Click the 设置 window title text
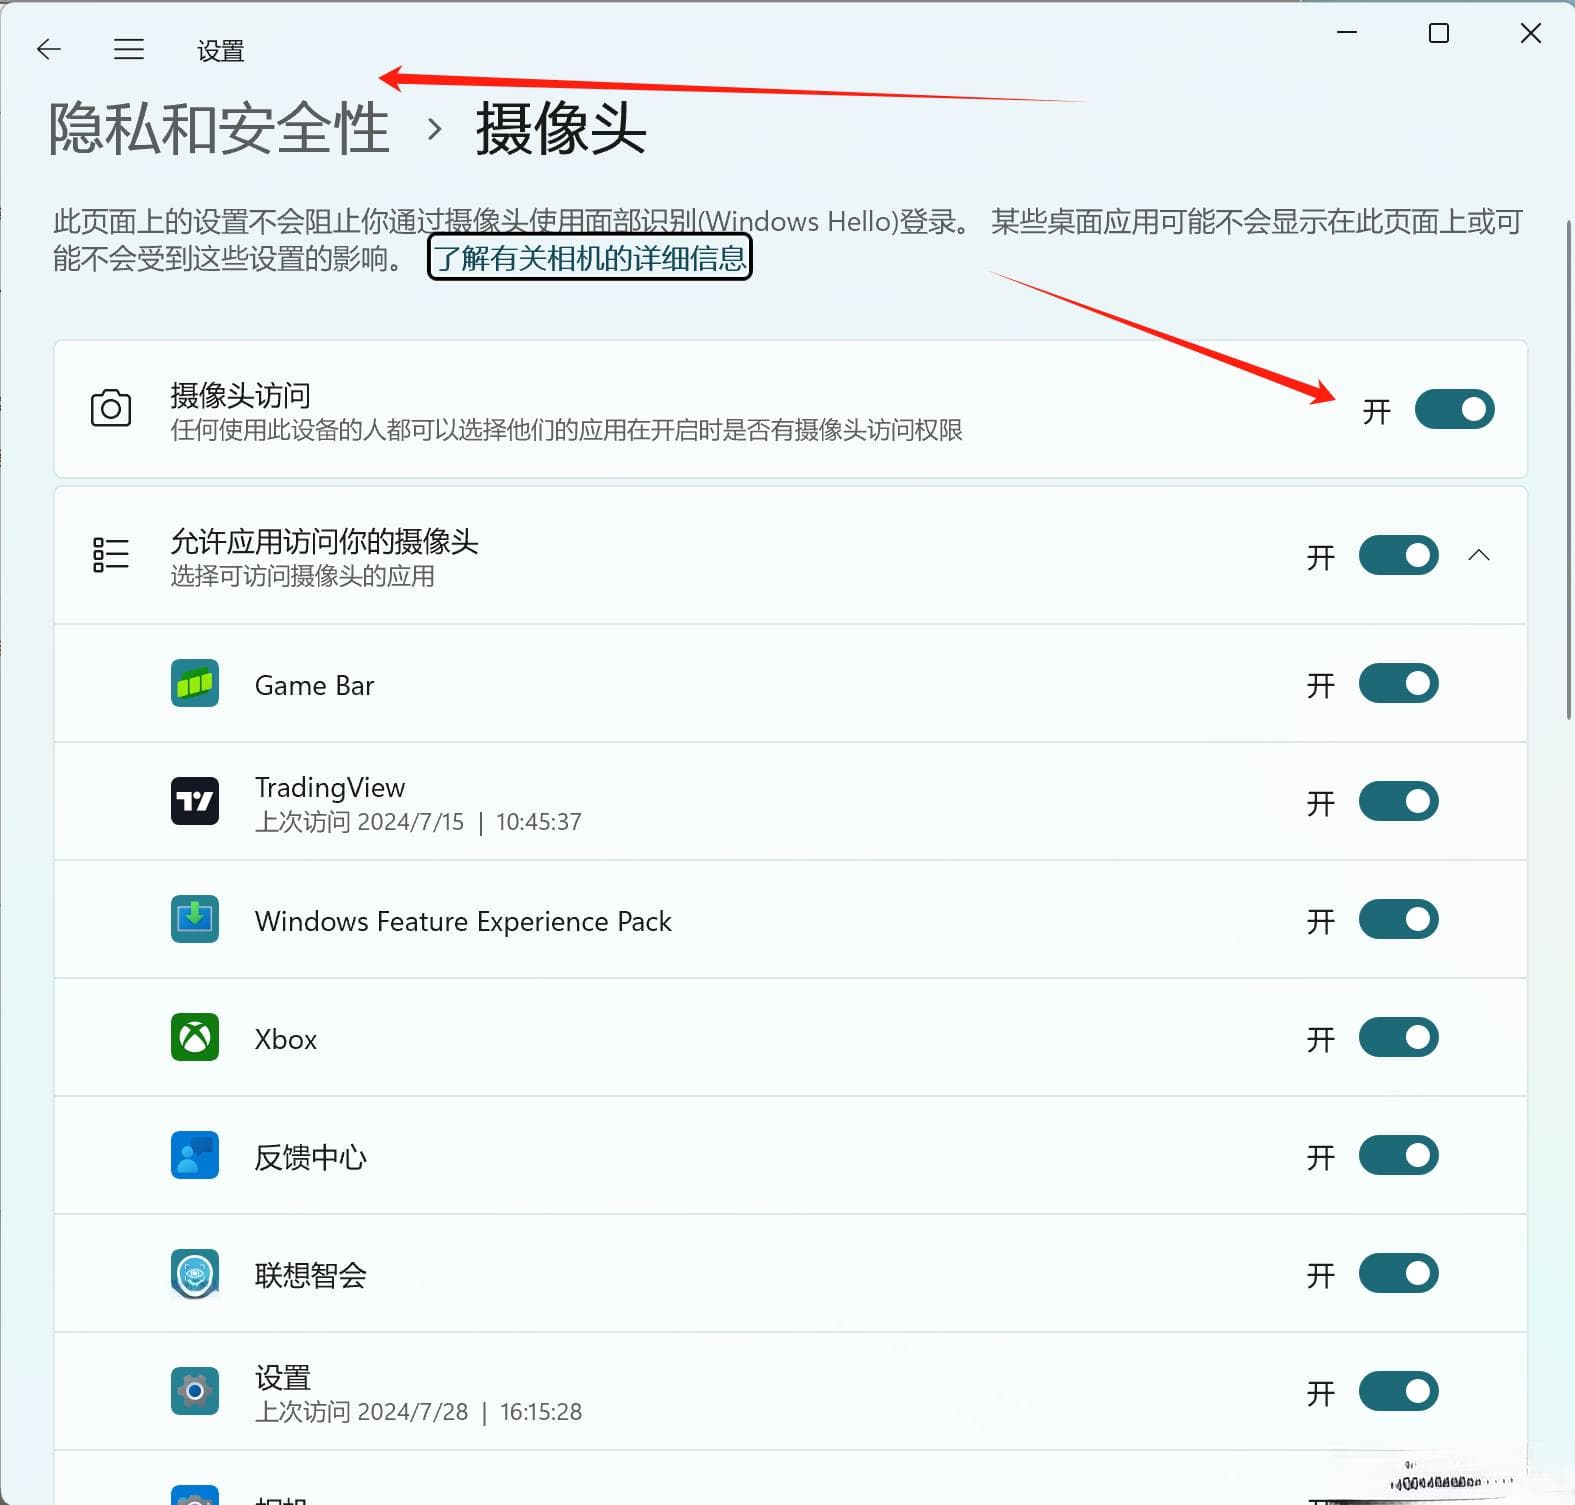The width and height of the screenshot is (1575, 1505). click(221, 51)
